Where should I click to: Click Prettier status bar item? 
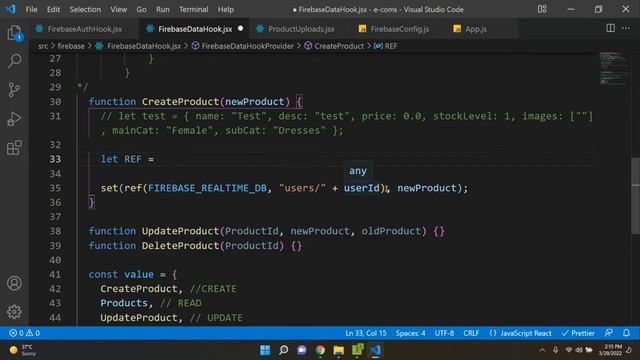click(x=578, y=333)
